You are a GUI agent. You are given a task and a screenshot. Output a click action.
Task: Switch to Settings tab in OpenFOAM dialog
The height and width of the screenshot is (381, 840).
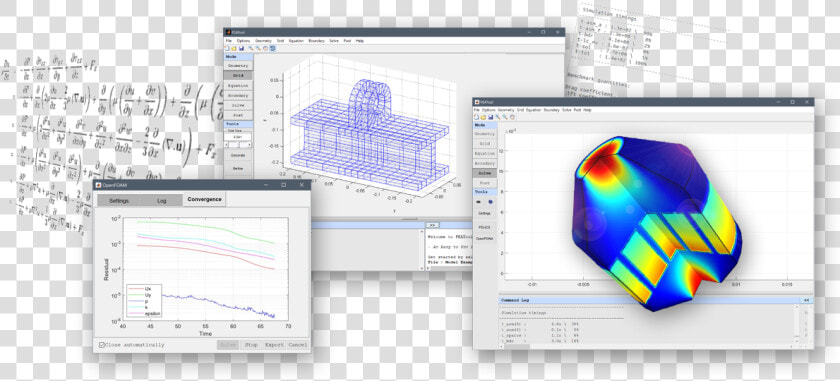(119, 200)
